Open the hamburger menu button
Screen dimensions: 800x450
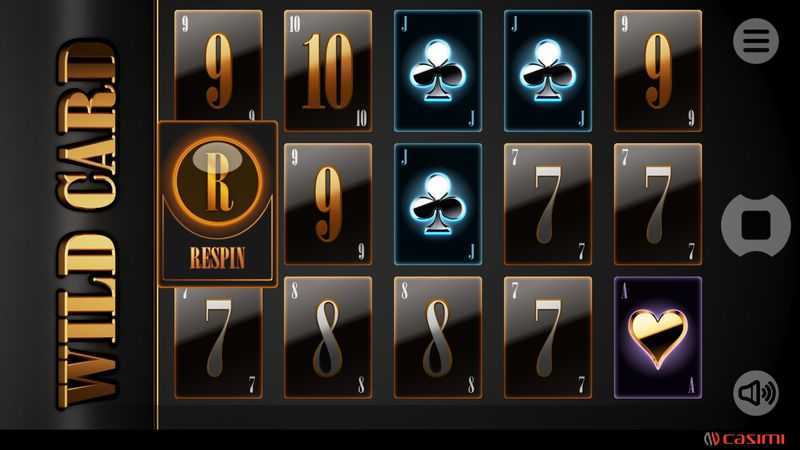pyautogui.click(x=756, y=40)
